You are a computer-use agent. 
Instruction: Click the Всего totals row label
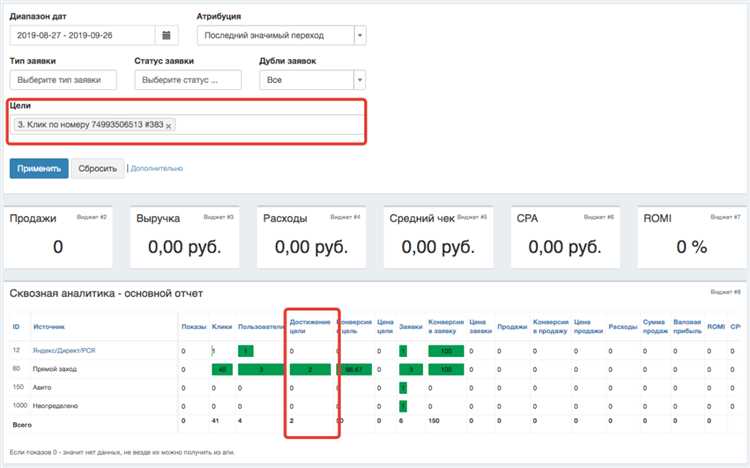(22, 424)
